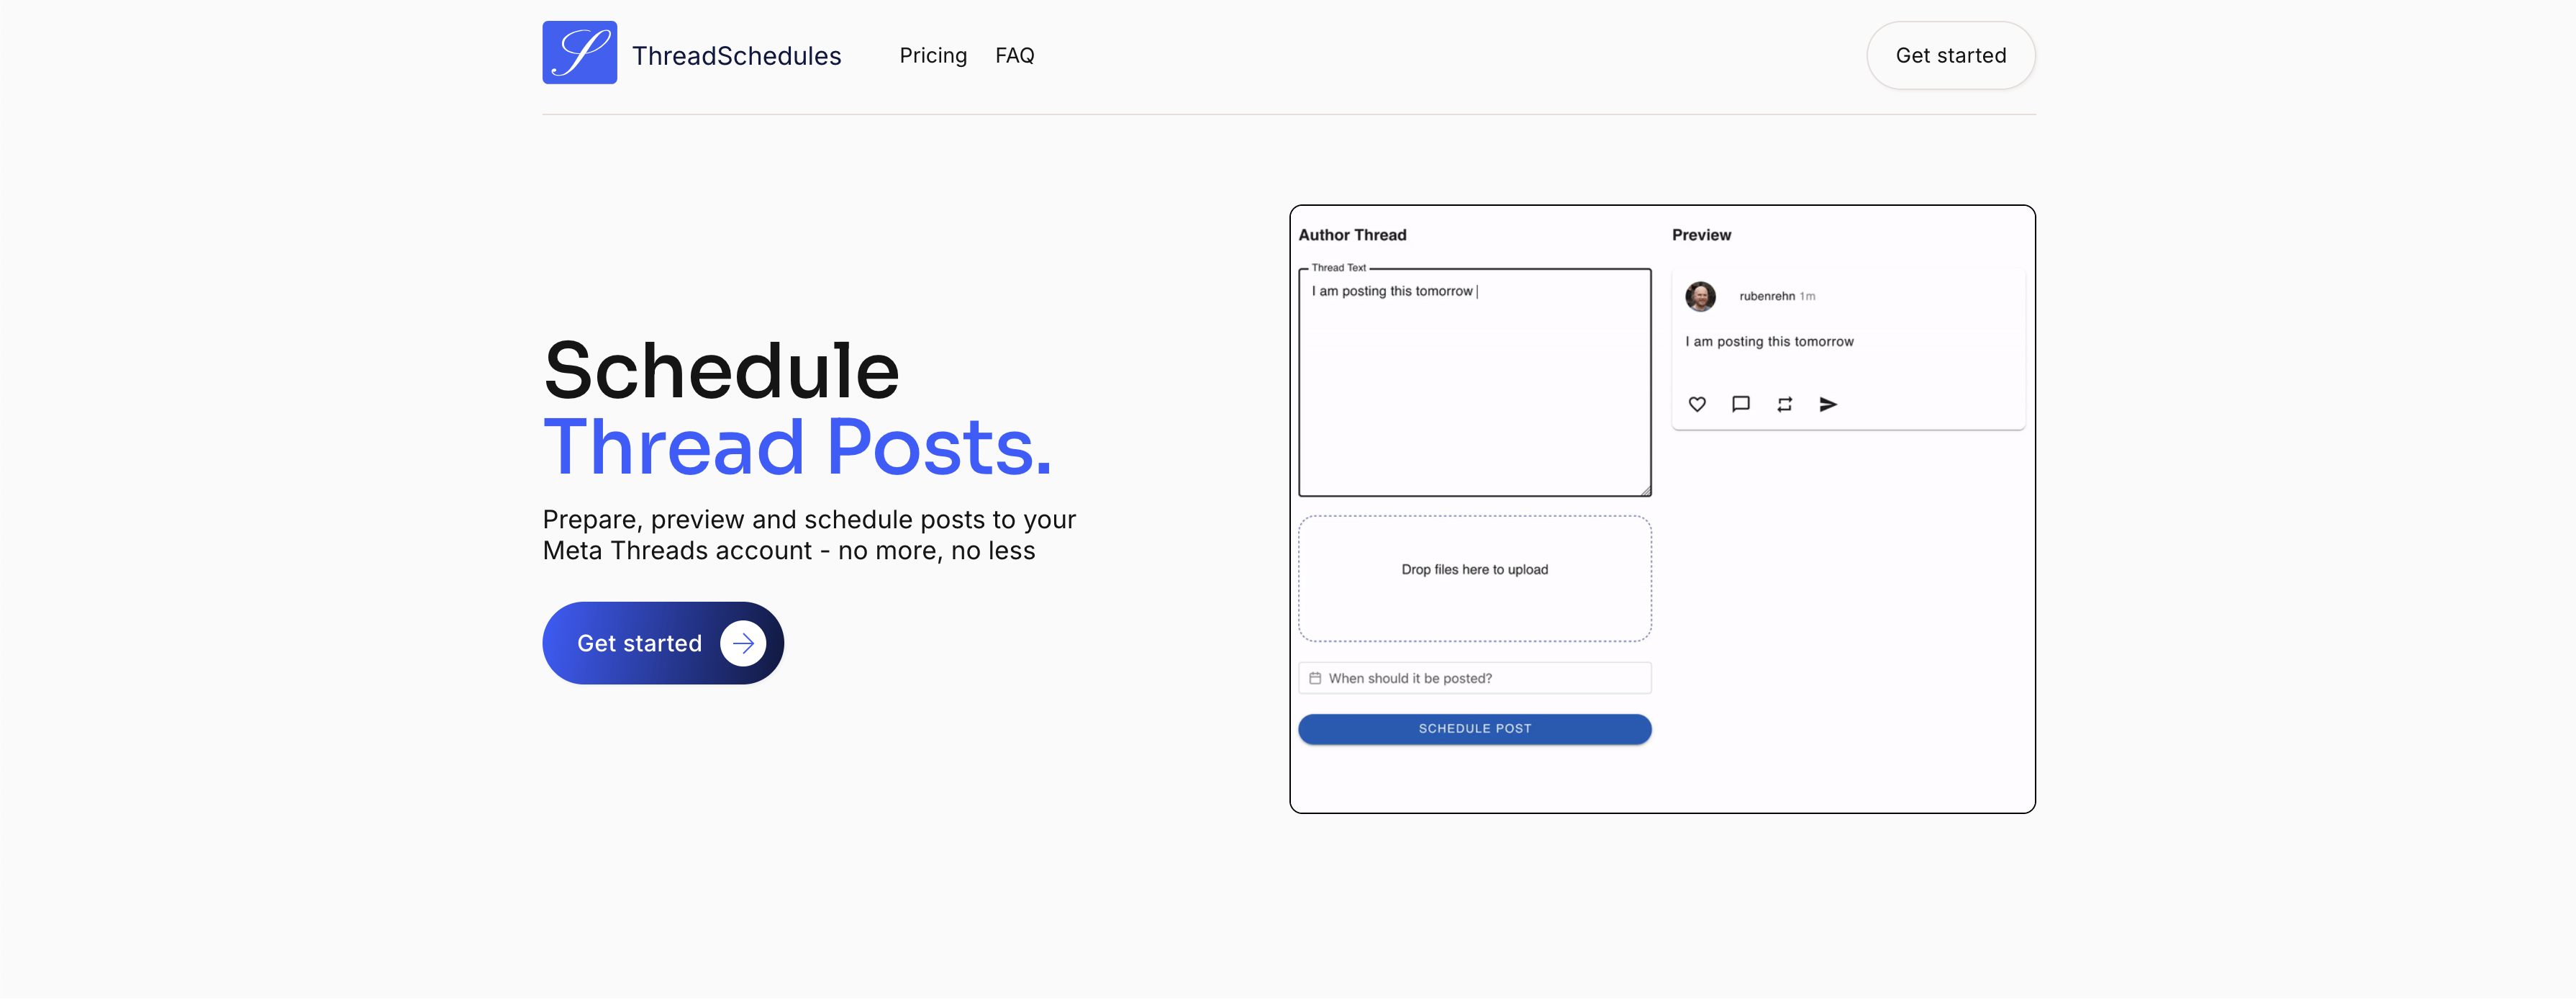Click the Author Thread heading
This screenshot has width=2576, height=999.
point(1352,235)
